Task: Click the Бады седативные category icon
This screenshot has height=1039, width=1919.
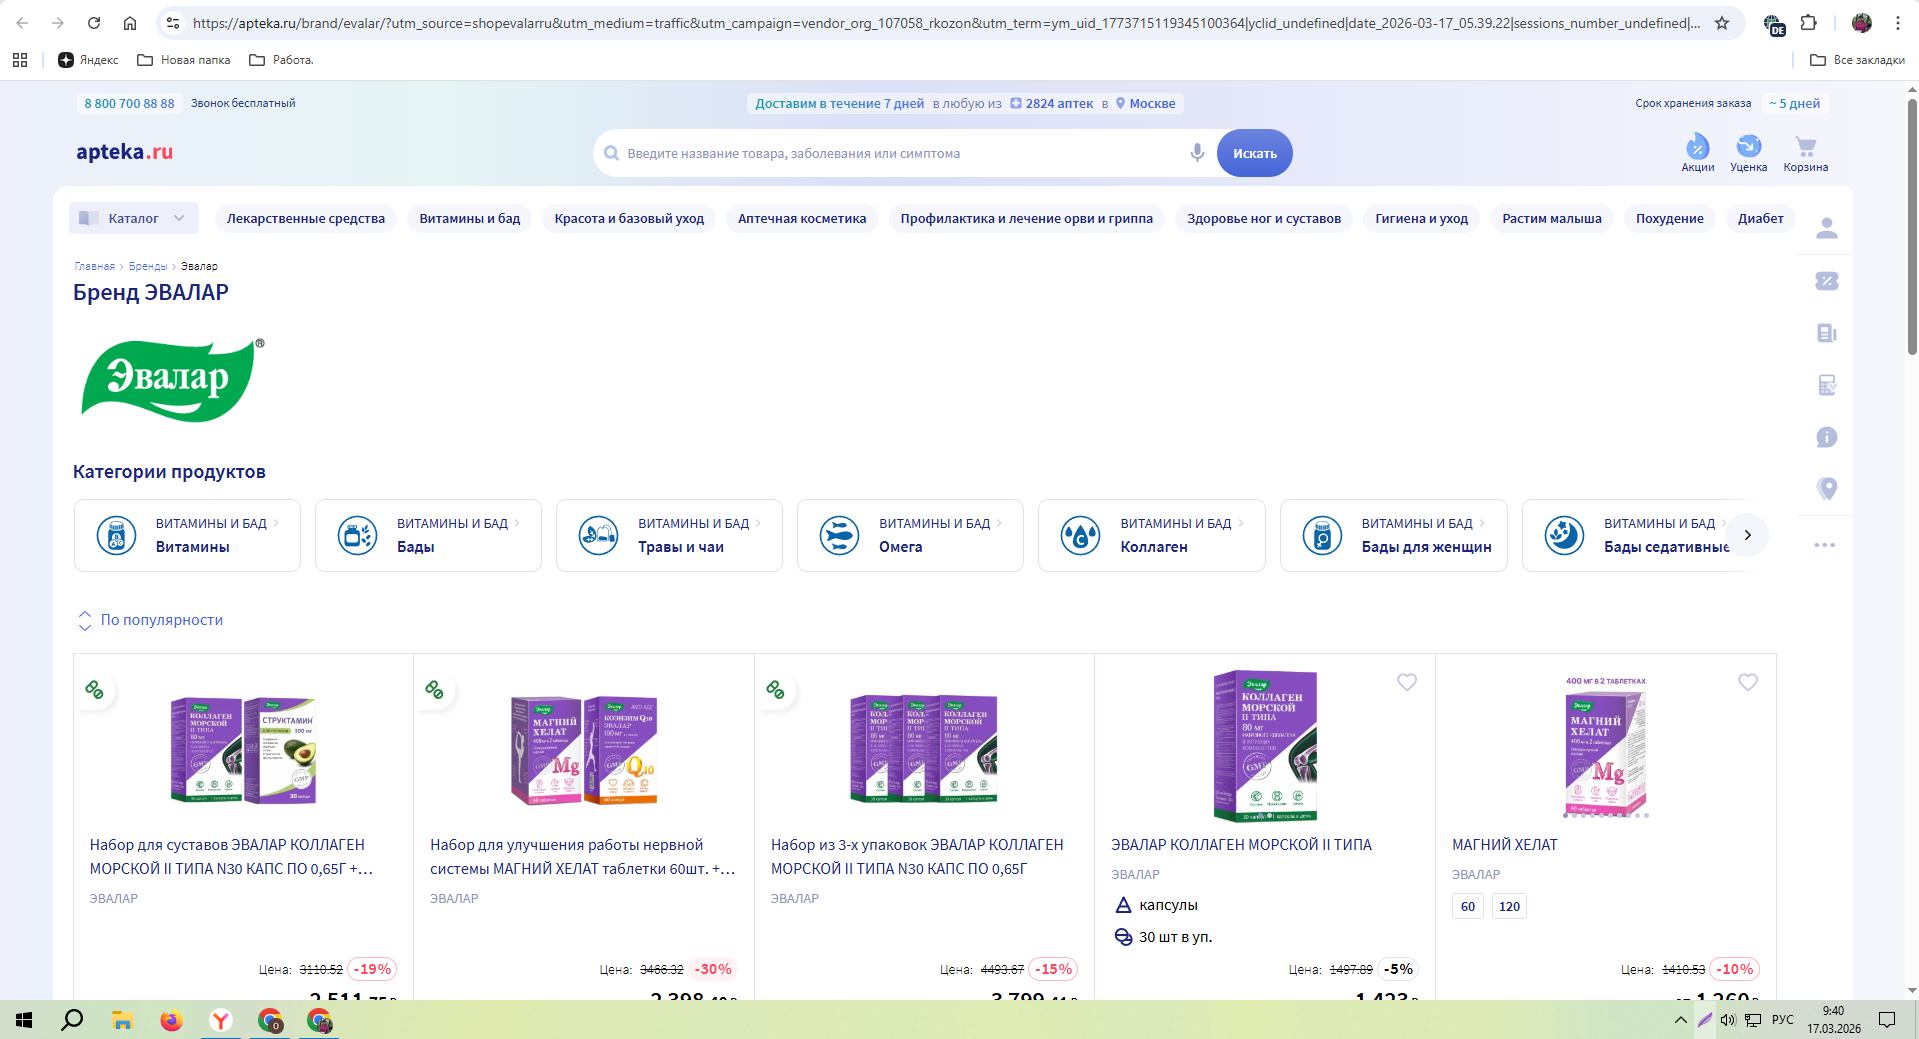Action: point(1564,535)
